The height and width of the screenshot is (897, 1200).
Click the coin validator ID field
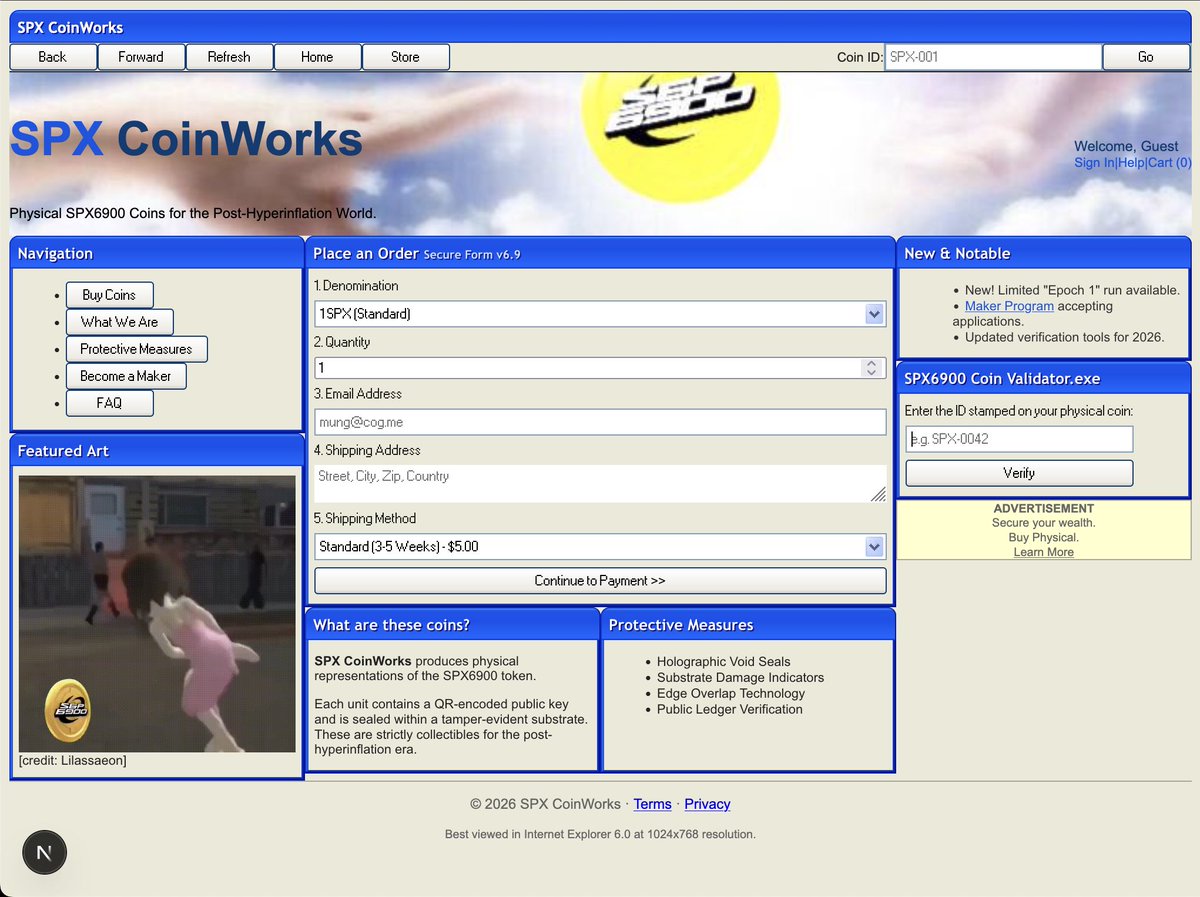point(1019,439)
